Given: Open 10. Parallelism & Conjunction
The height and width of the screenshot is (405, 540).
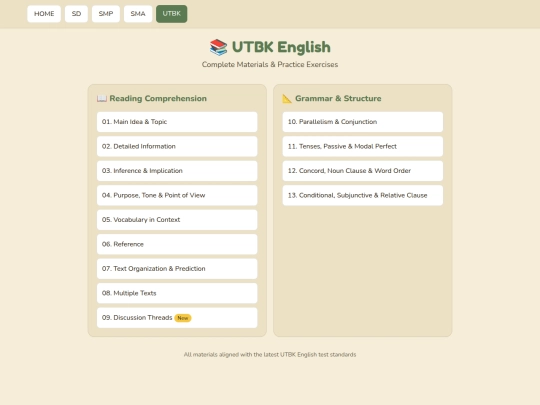Looking at the screenshot, I should coord(363,122).
